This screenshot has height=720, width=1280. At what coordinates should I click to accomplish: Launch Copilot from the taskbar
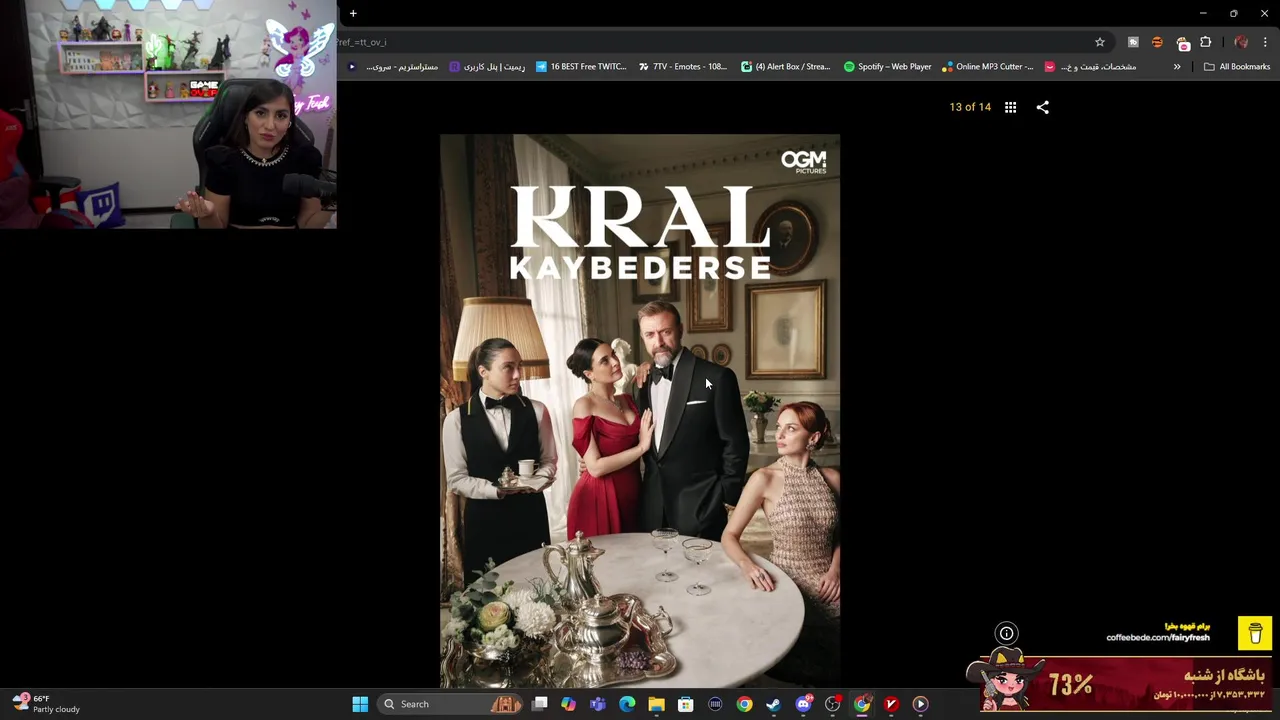(x=569, y=704)
